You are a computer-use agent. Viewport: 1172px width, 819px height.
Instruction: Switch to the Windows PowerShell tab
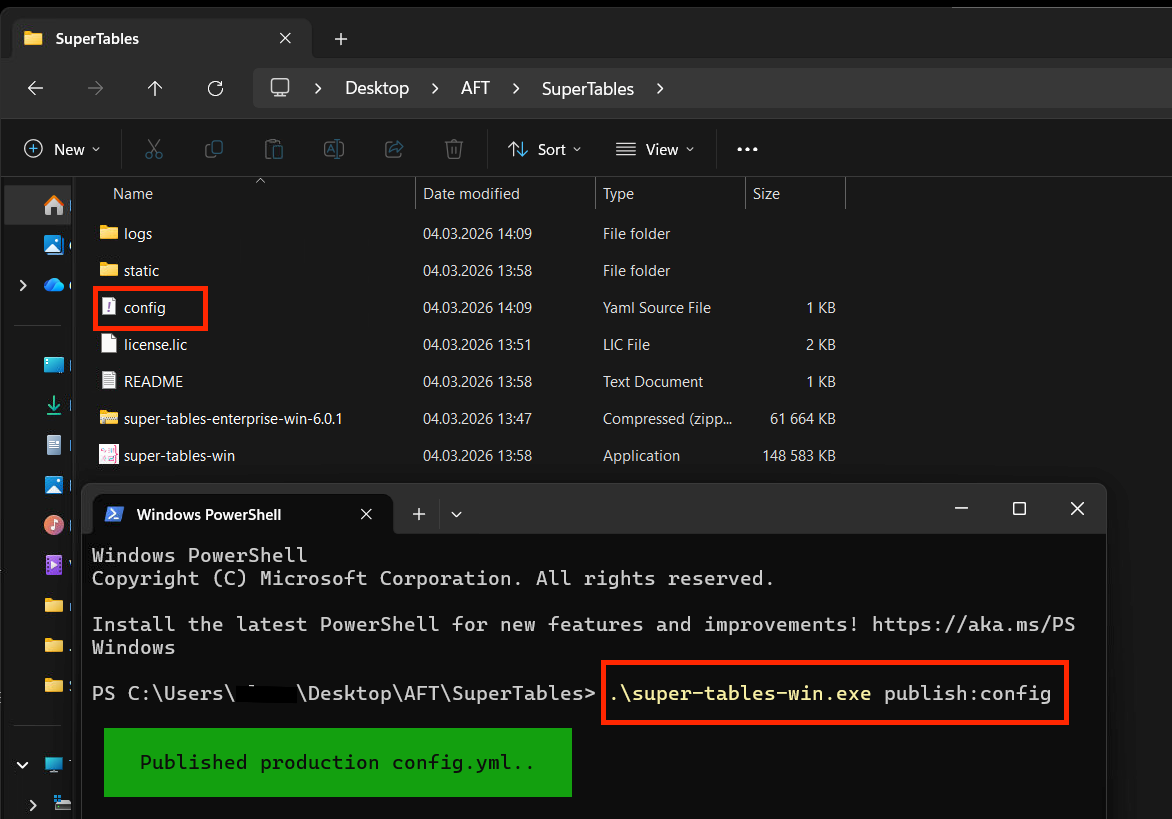[209, 514]
